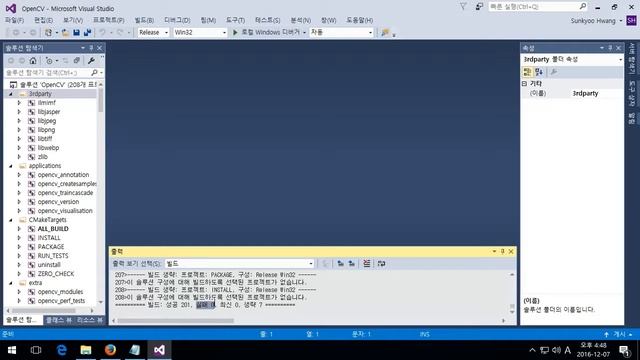Click the clock showing 2016-12-07
Screen dimensions: 640x360
(x=593, y=350)
